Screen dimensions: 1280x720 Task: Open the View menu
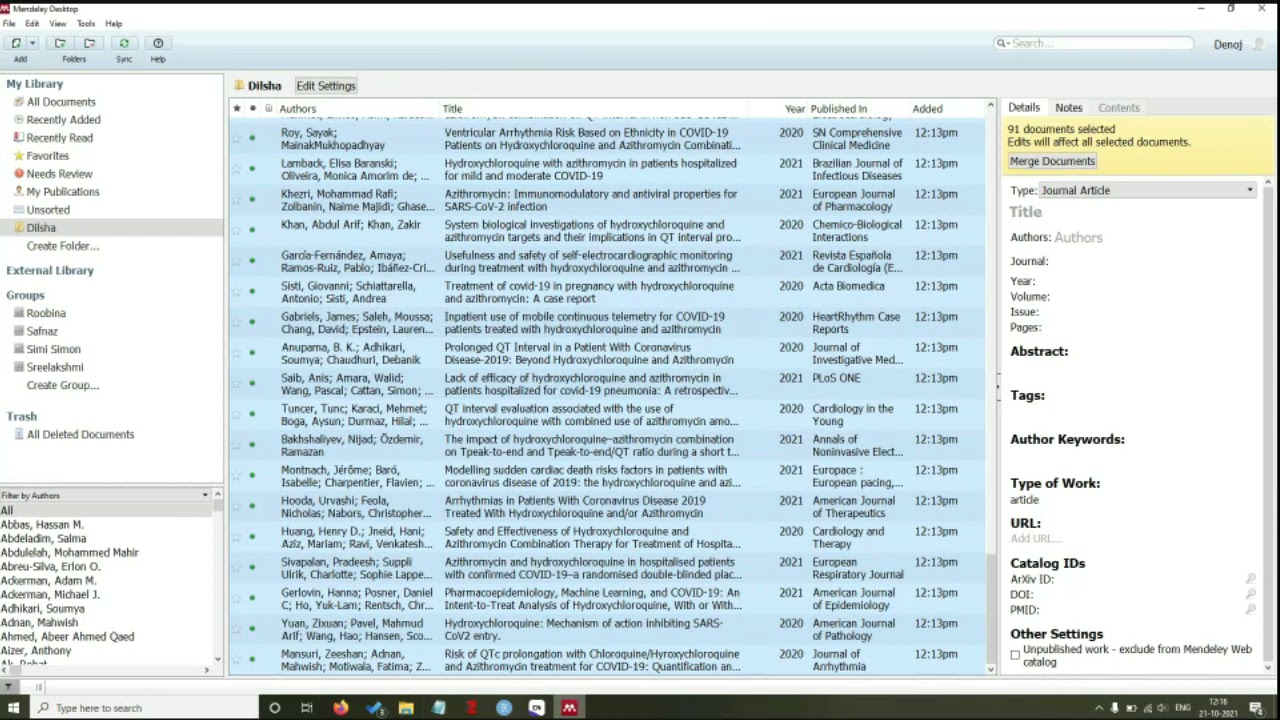(x=58, y=23)
